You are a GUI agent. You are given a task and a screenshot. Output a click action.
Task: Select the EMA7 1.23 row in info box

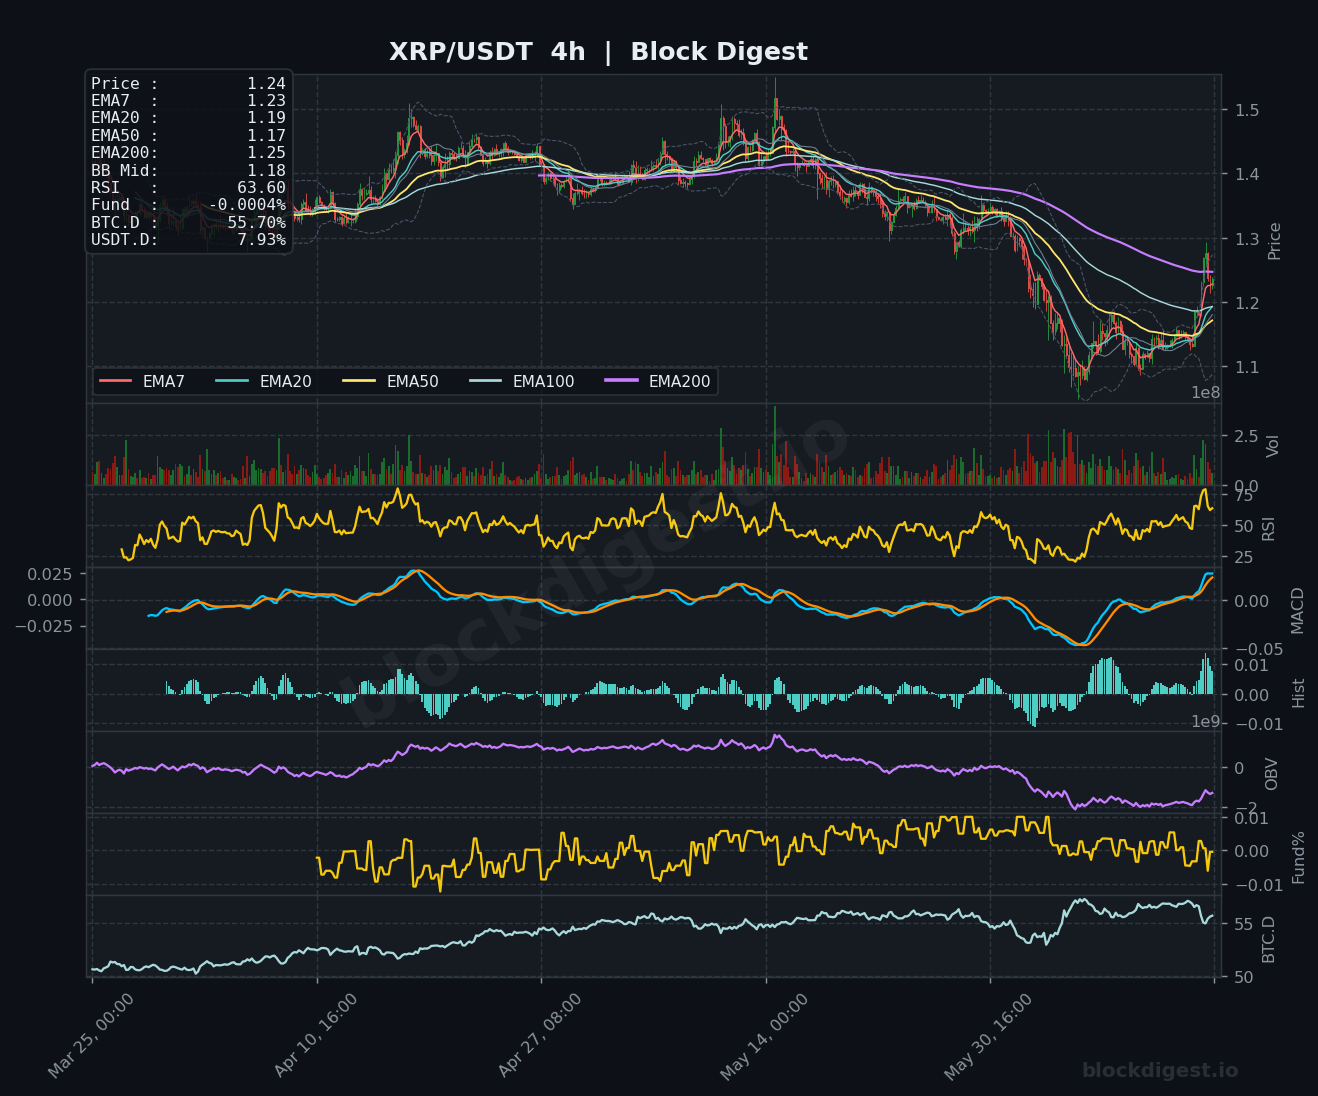pyautogui.click(x=188, y=101)
